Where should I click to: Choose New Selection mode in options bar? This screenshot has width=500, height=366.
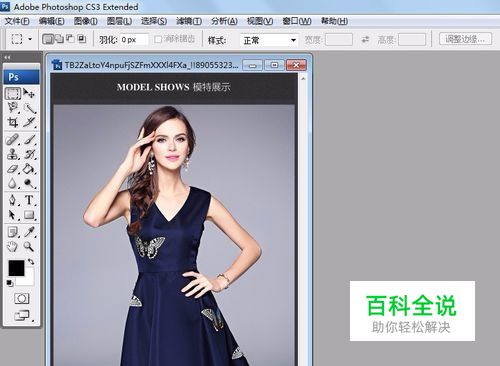[x=48, y=39]
